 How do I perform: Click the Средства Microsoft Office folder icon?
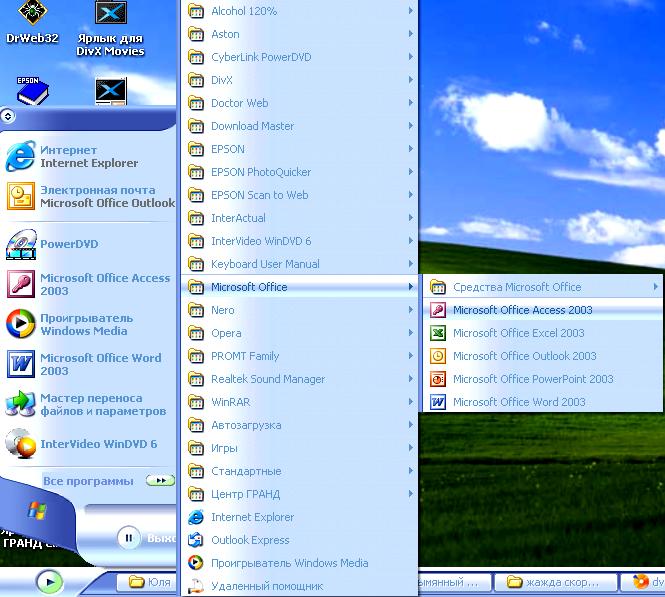pyautogui.click(x=438, y=287)
